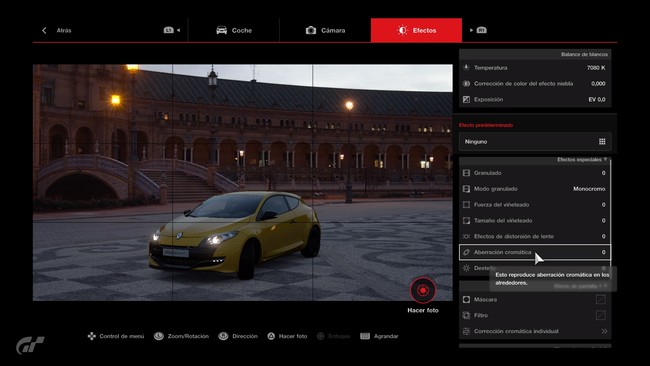The width and height of the screenshot is (650, 366).
Task: Toggle the Filtro checkbox
Action: (x=600, y=315)
